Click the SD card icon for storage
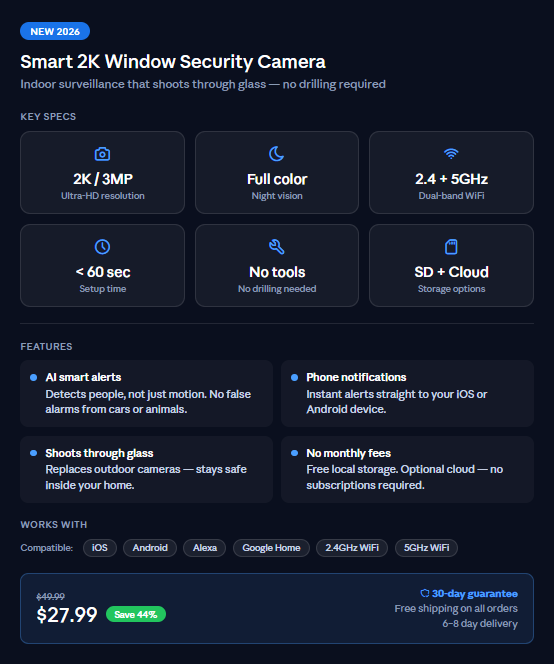The image size is (554, 664). click(x=451, y=247)
